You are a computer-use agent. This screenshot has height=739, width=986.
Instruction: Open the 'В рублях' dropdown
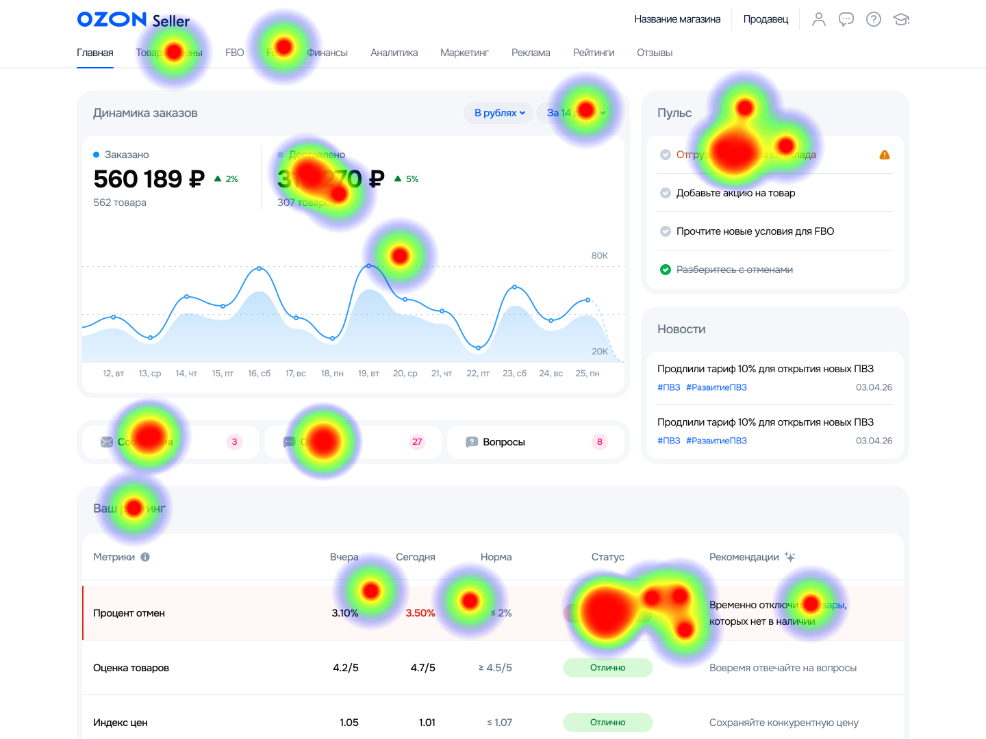tap(499, 113)
